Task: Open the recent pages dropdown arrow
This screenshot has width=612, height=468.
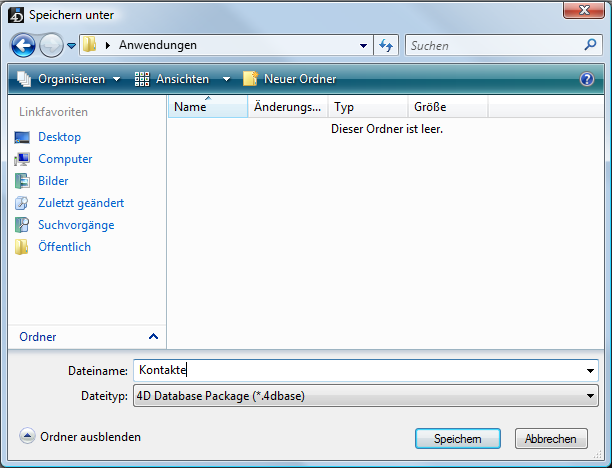Action: 71,46
